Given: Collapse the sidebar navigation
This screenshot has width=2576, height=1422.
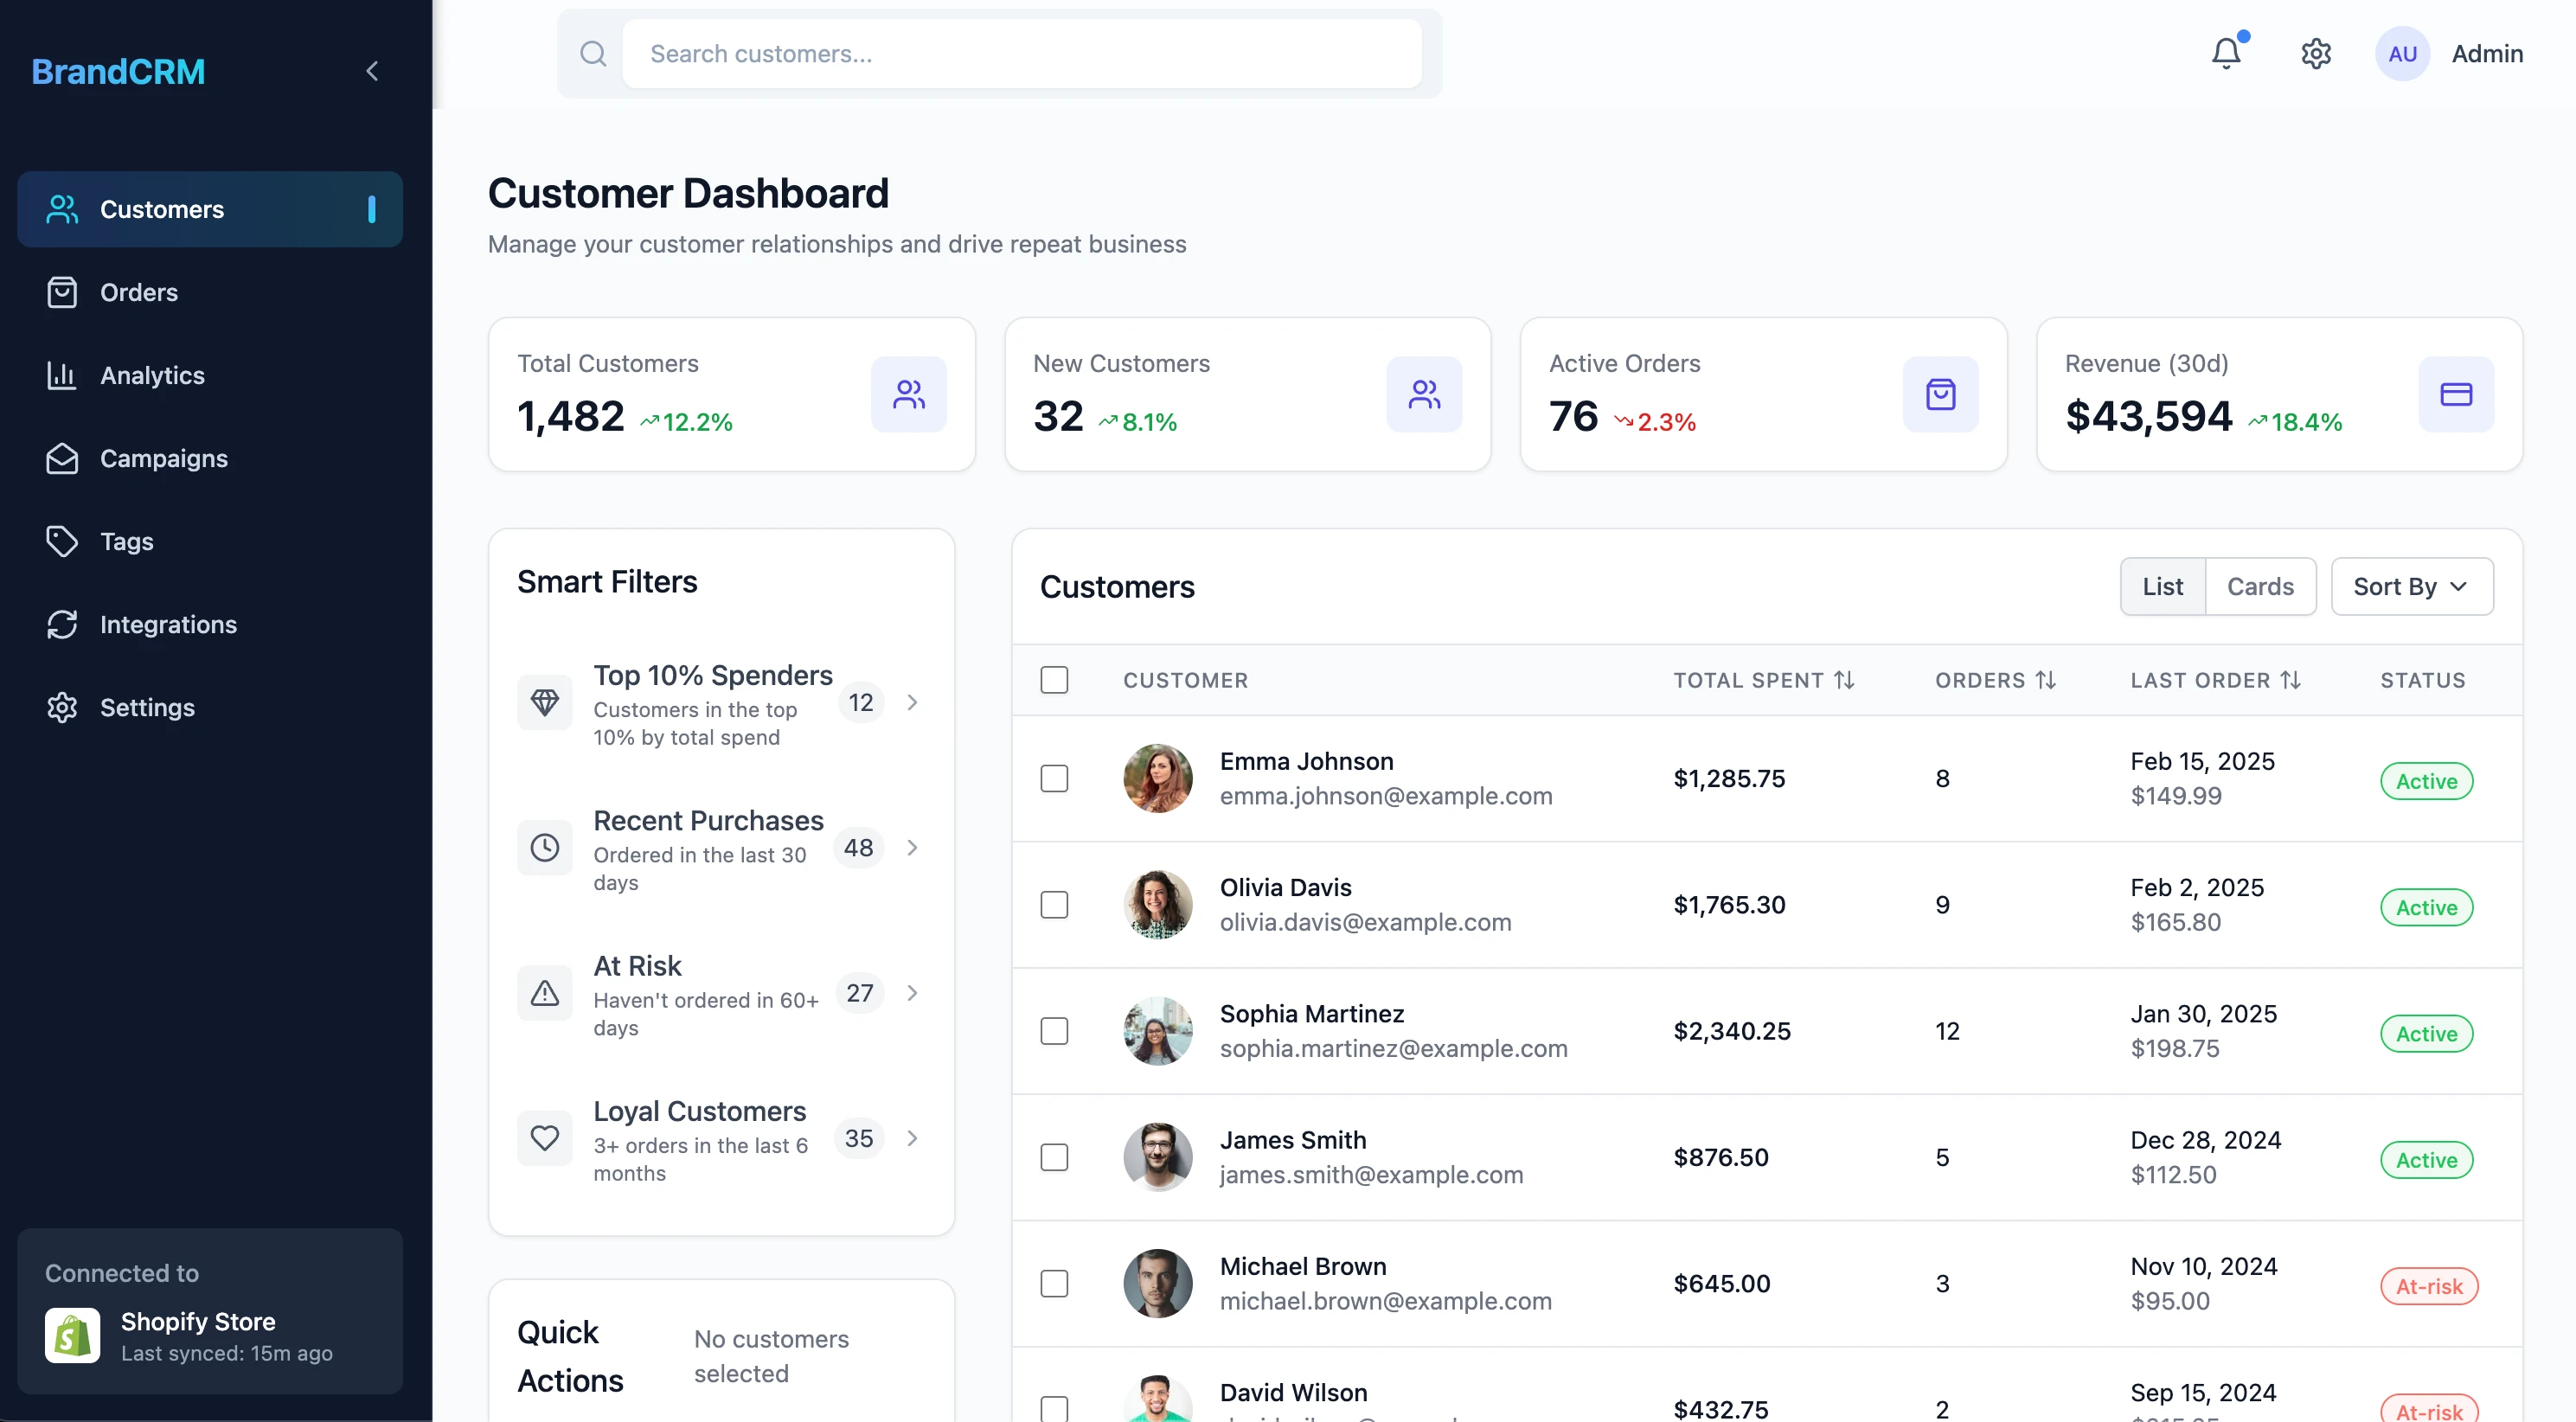Looking at the screenshot, I should coord(371,70).
